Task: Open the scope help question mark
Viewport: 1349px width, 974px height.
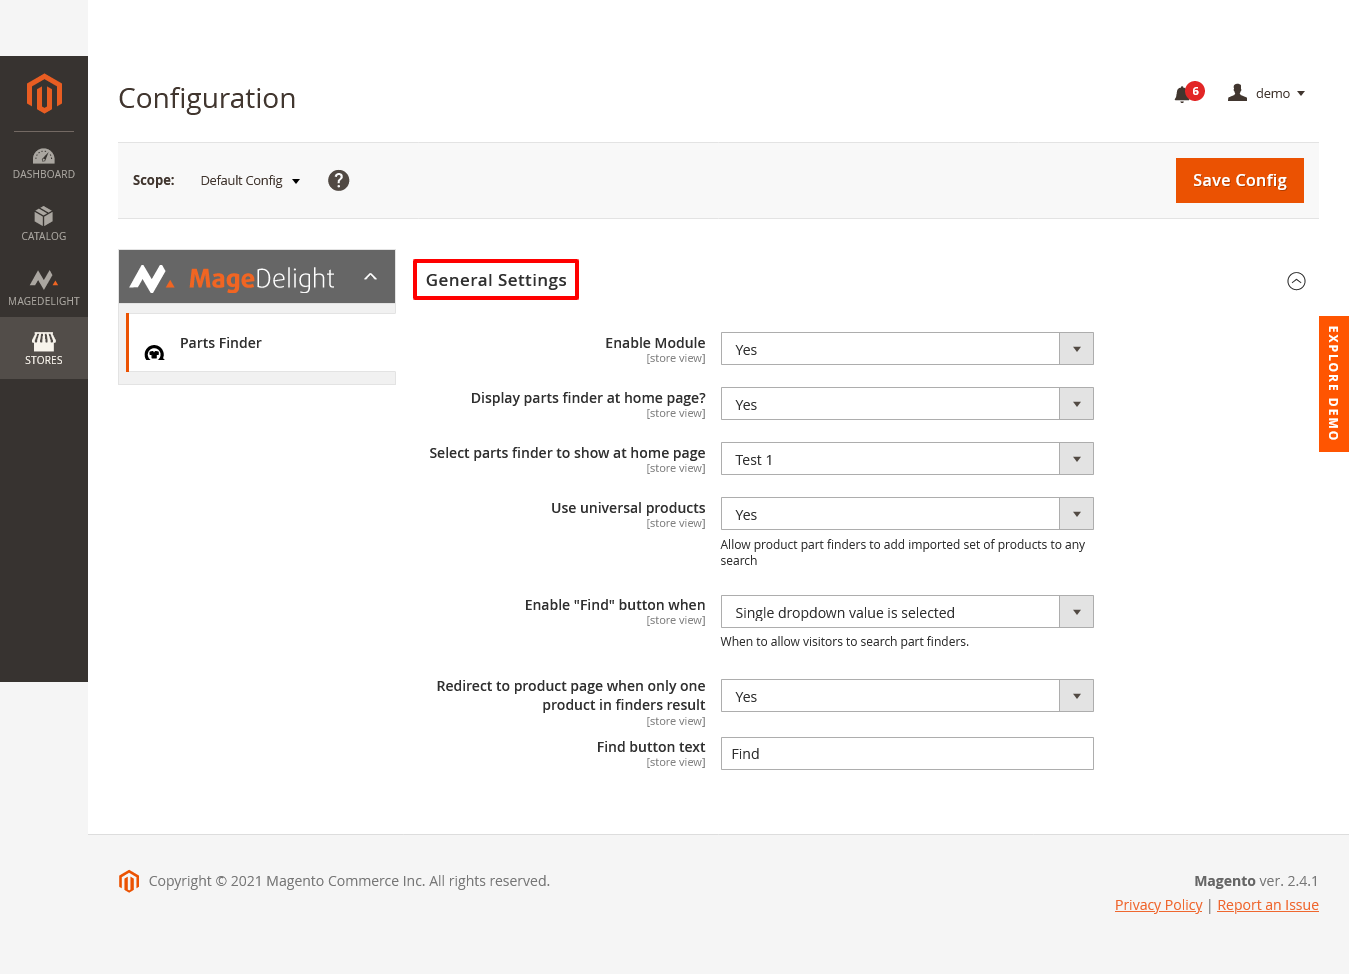Action: pos(339,180)
